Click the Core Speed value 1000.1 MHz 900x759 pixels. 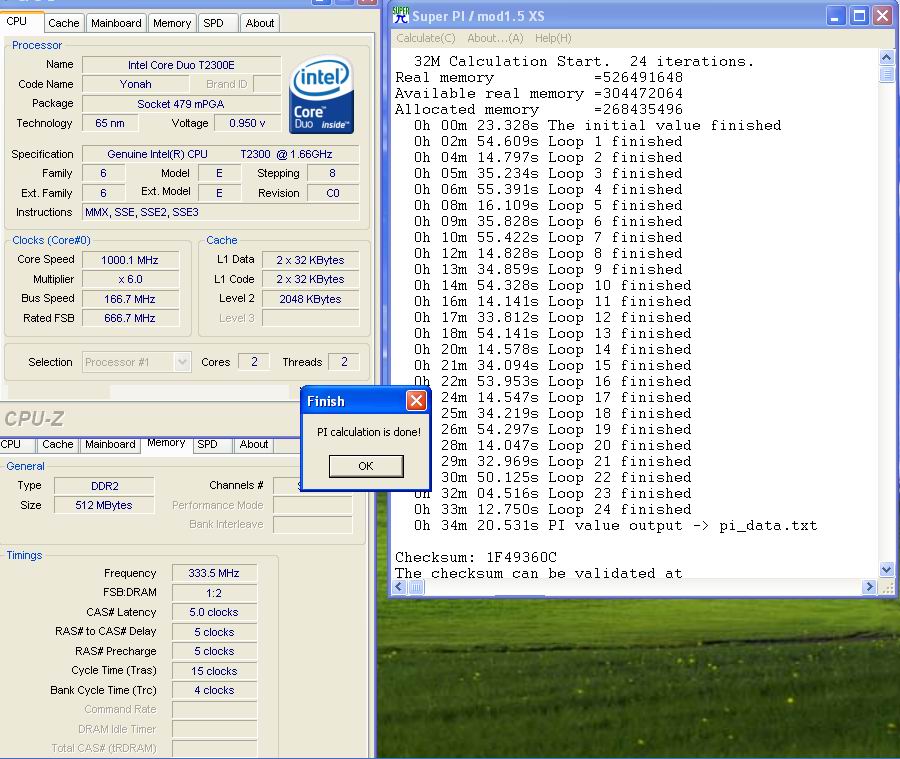pyautogui.click(x=130, y=260)
